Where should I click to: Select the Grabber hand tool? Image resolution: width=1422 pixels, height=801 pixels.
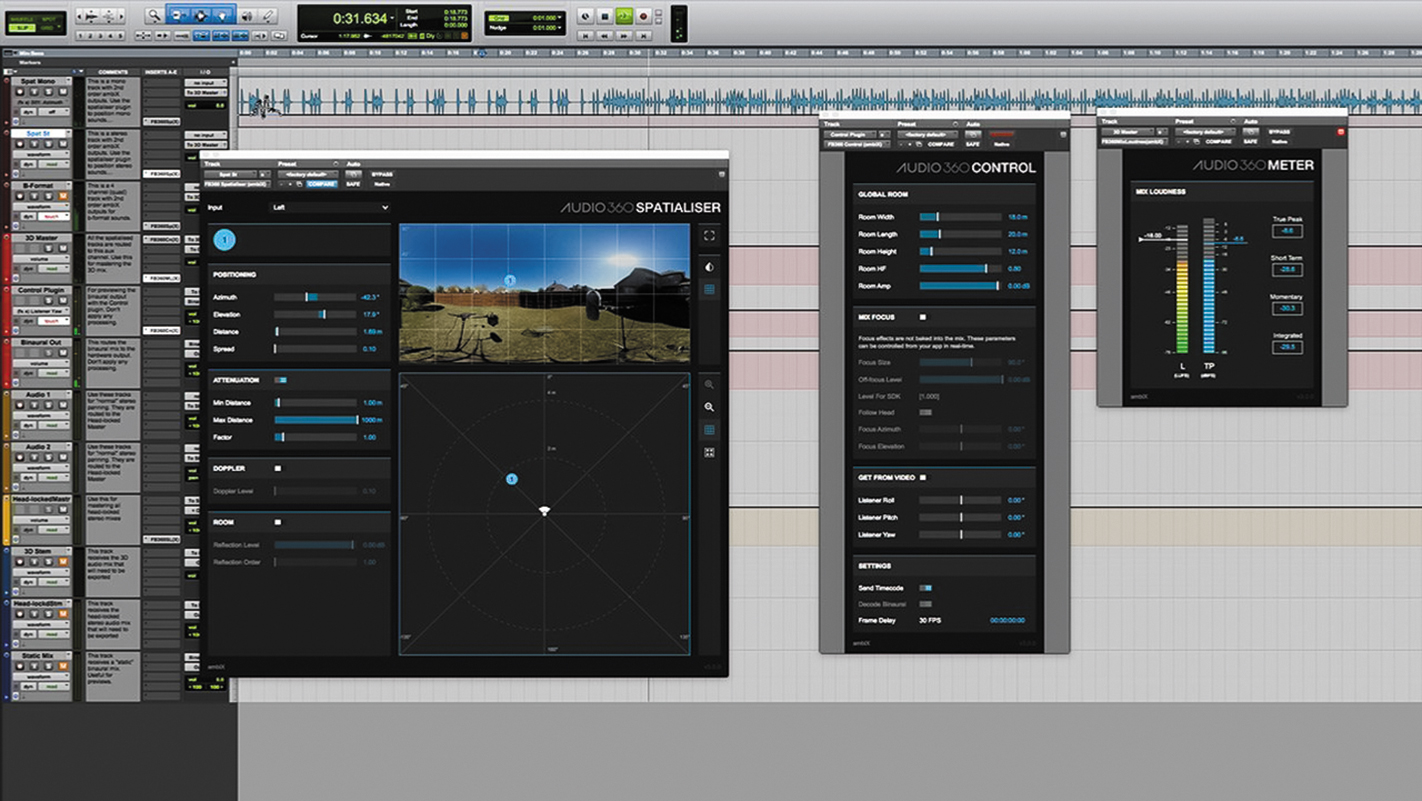click(x=223, y=15)
